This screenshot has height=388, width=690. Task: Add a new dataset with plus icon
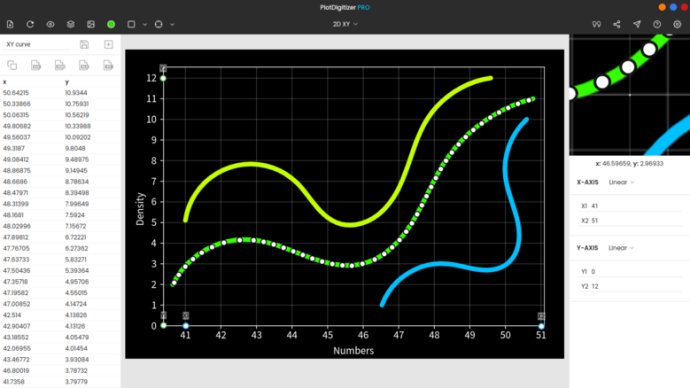coord(108,44)
